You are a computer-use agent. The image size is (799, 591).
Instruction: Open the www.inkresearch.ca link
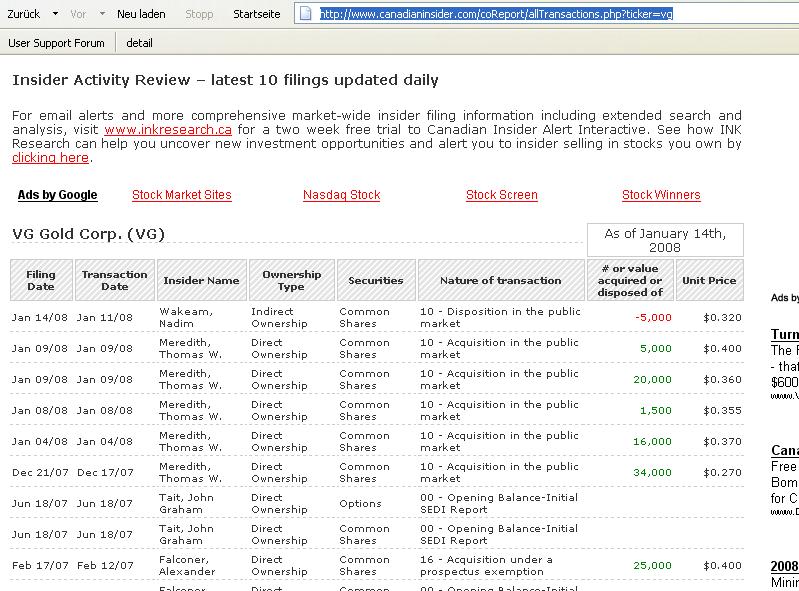(168, 130)
